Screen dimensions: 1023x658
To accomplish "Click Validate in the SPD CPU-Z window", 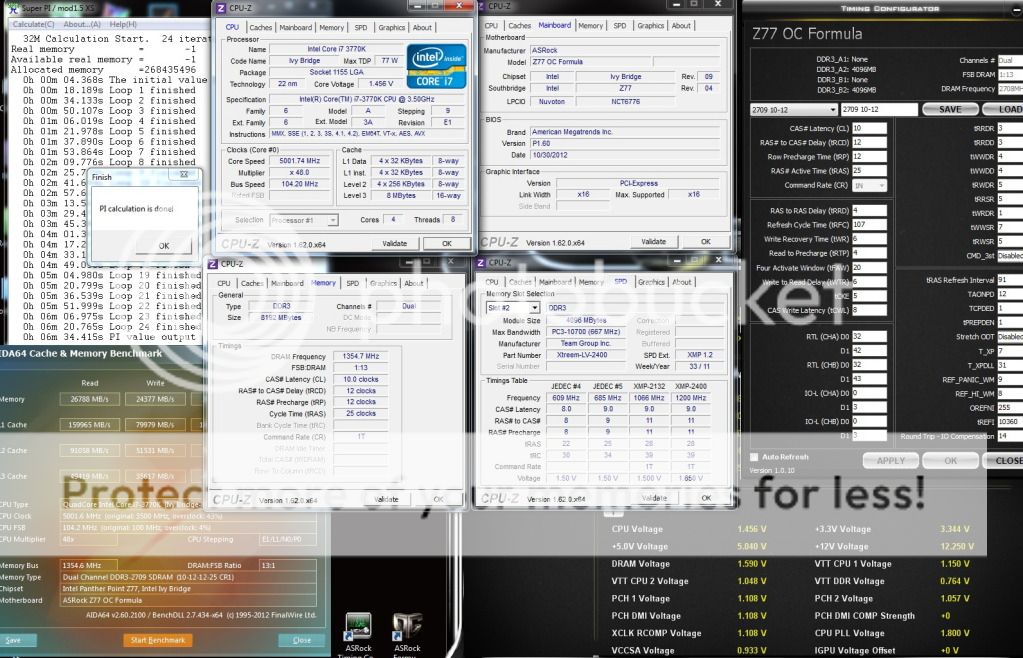I will click(652, 497).
